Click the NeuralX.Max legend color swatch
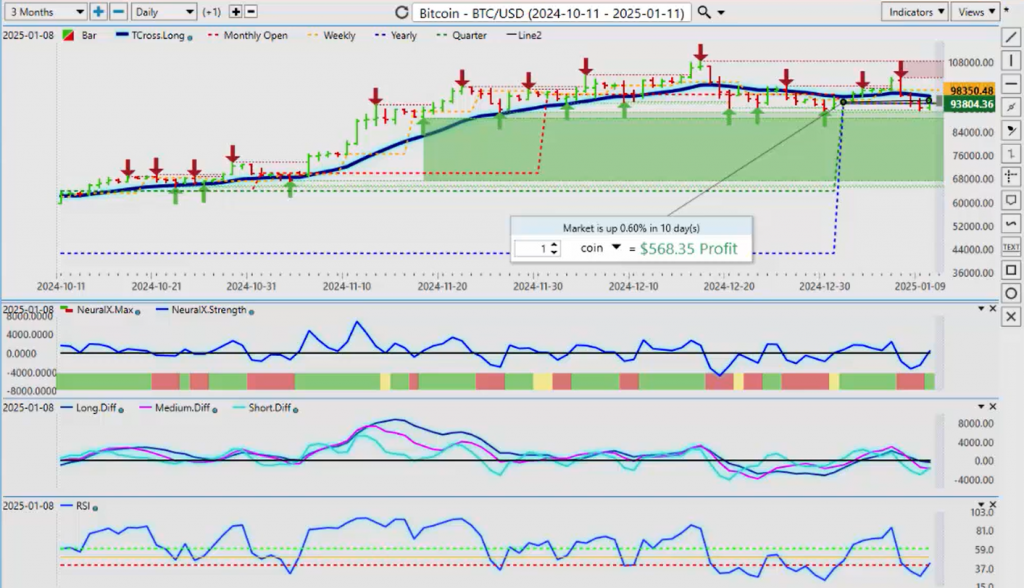 (x=67, y=309)
